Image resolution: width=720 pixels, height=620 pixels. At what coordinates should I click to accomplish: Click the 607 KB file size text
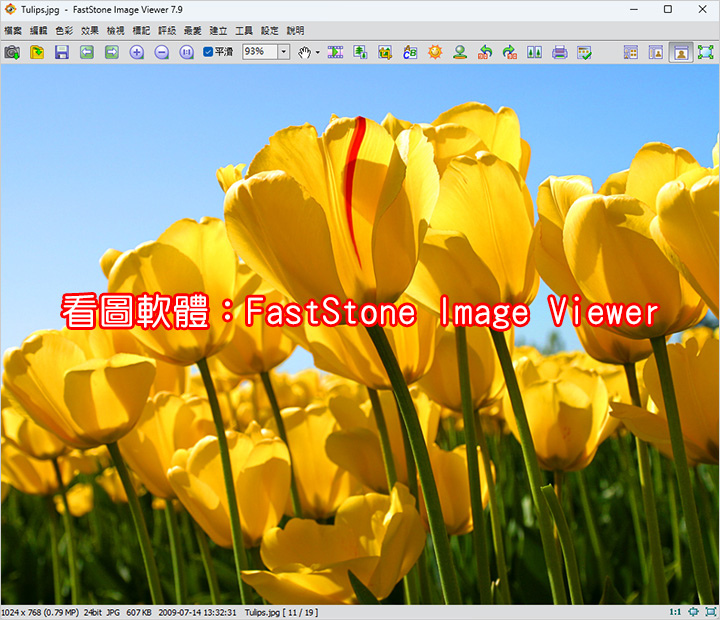[x=139, y=612]
